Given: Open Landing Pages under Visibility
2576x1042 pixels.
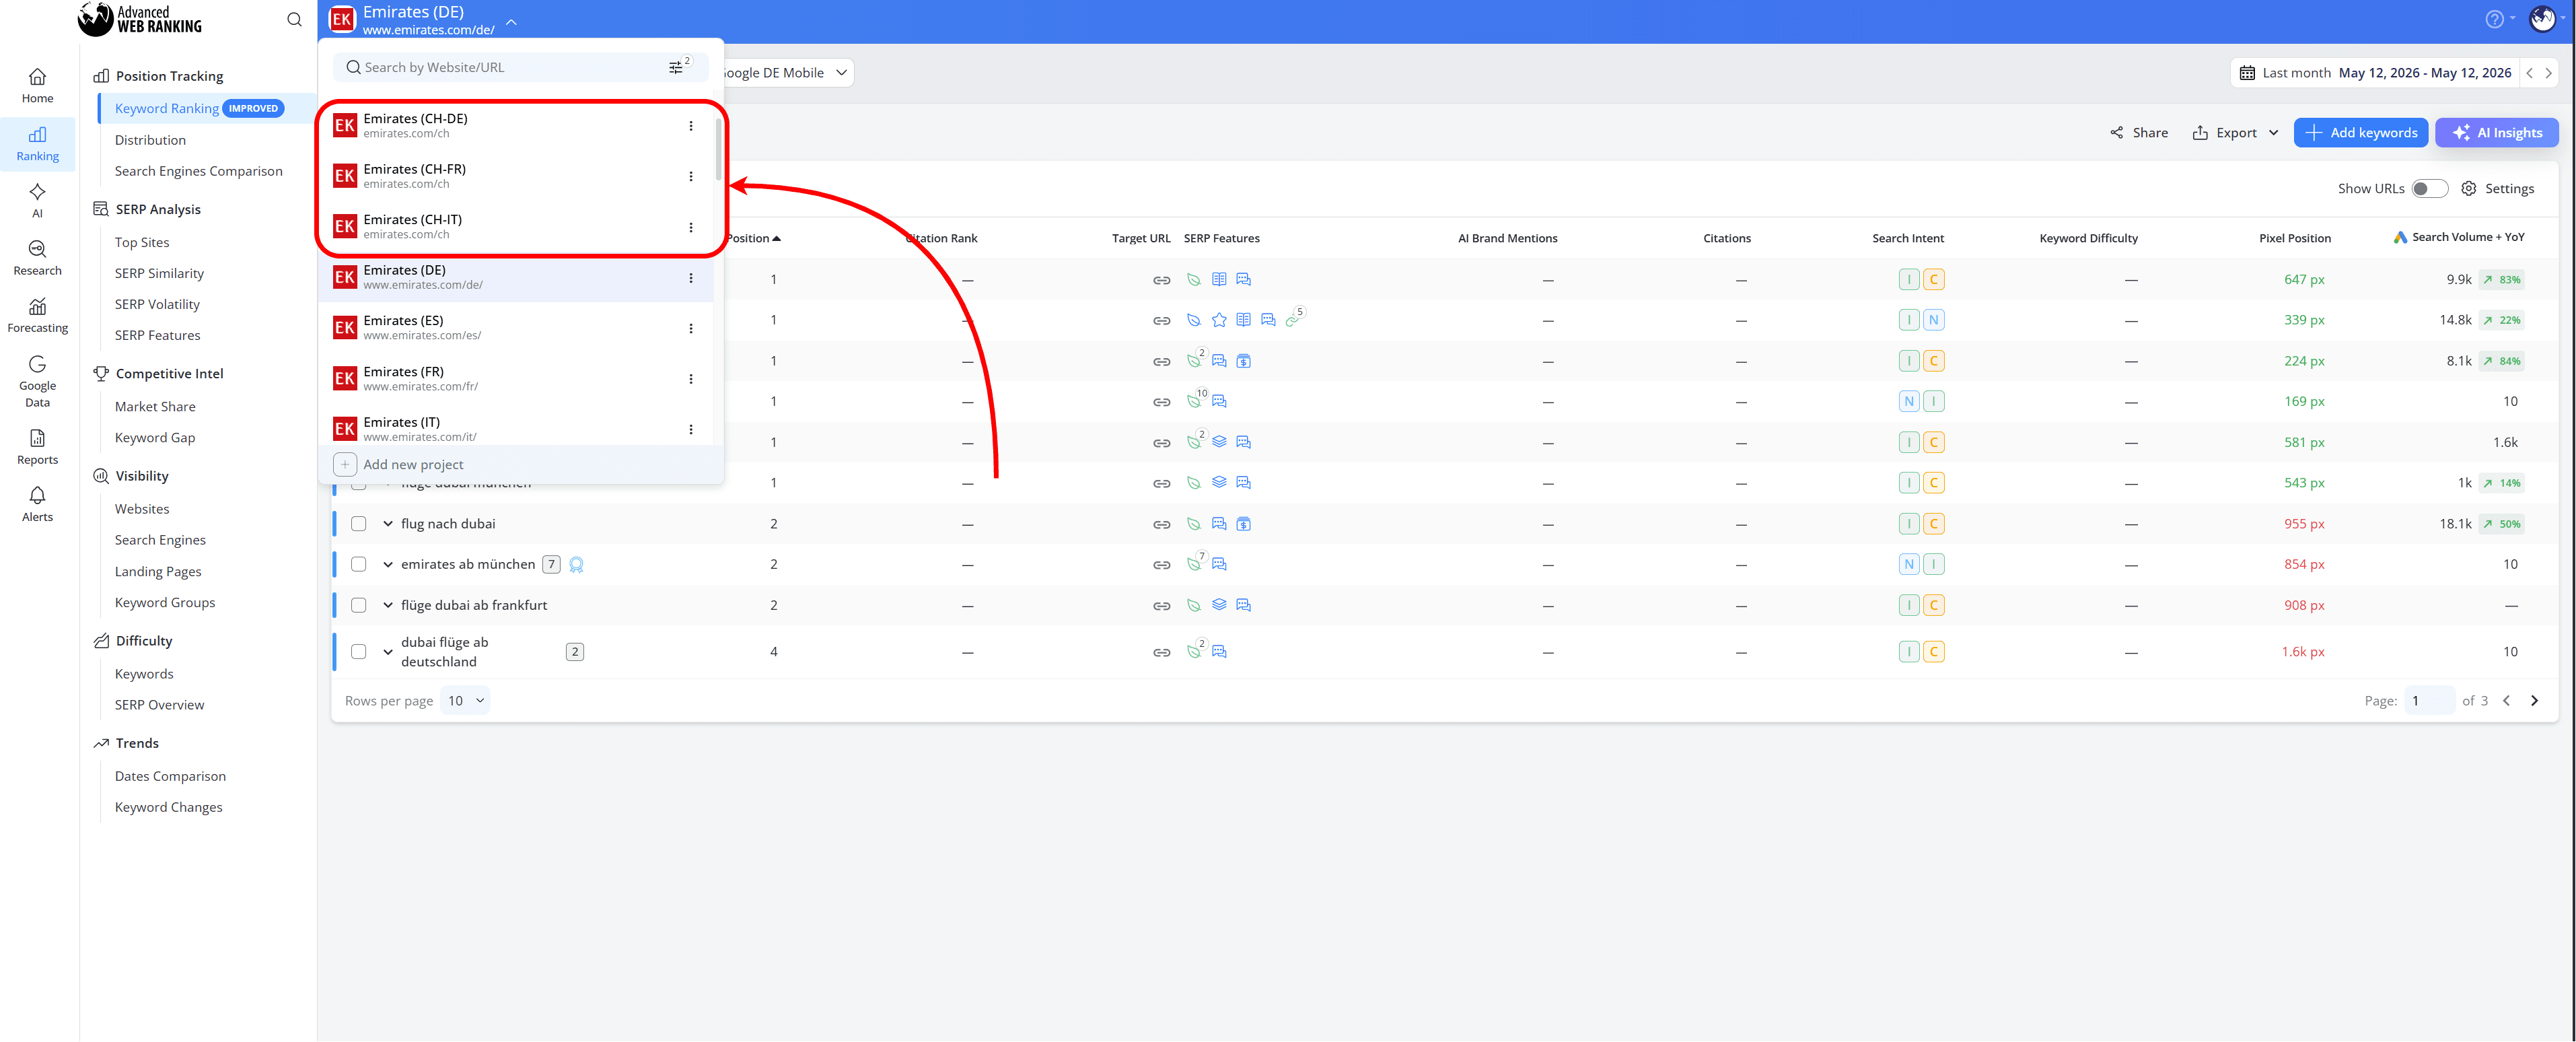Looking at the screenshot, I should [x=158, y=571].
